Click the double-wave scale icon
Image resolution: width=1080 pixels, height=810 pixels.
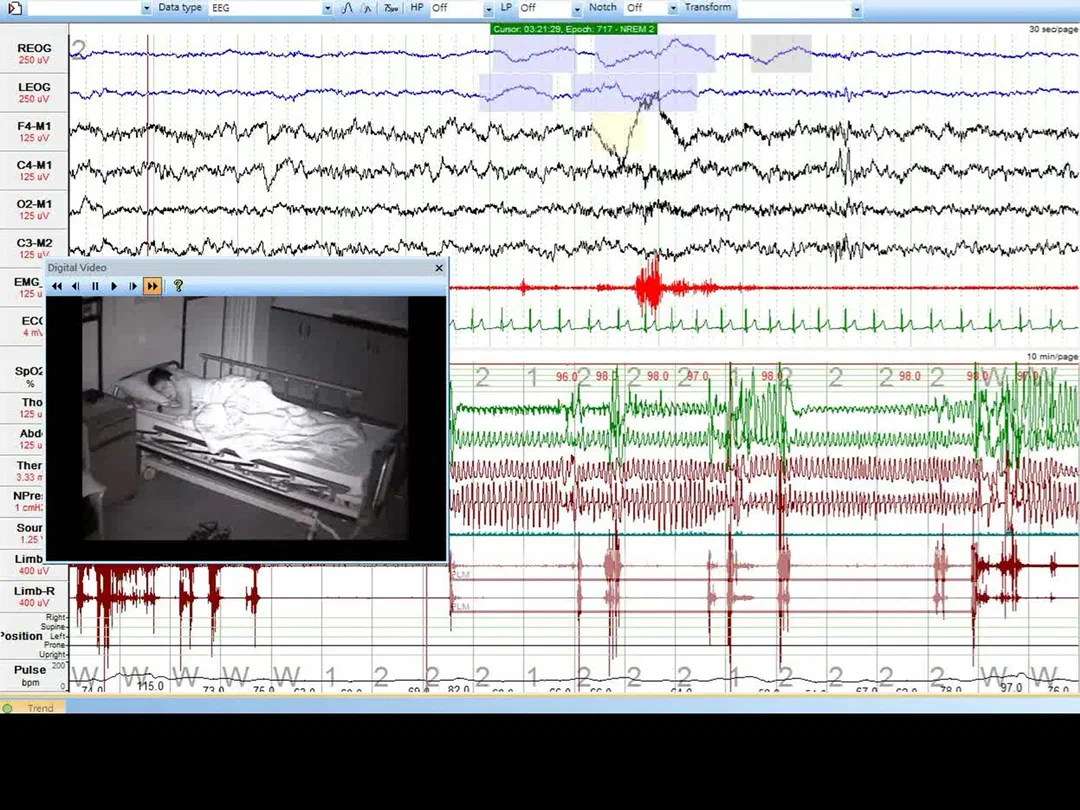pos(368,8)
